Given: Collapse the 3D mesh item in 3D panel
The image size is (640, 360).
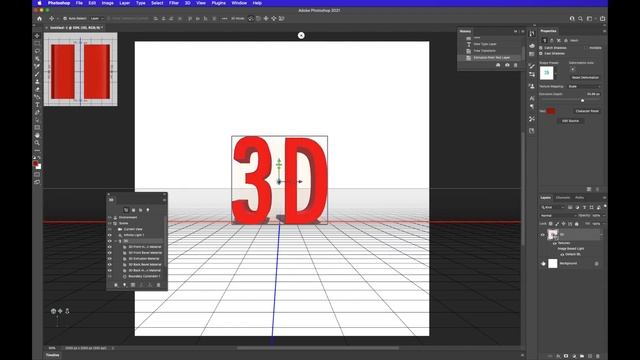Looking at the screenshot, I should (116, 241).
